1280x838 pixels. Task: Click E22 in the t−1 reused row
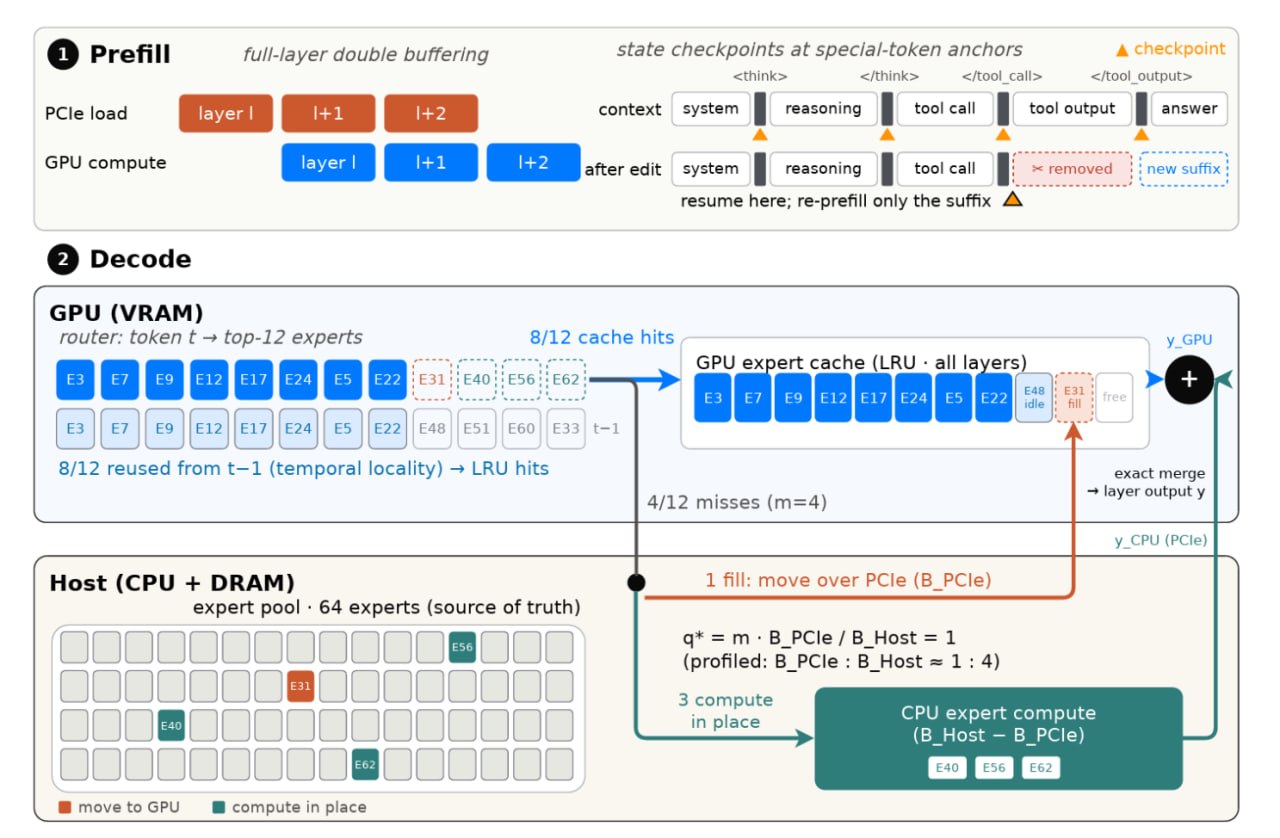(388, 428)
